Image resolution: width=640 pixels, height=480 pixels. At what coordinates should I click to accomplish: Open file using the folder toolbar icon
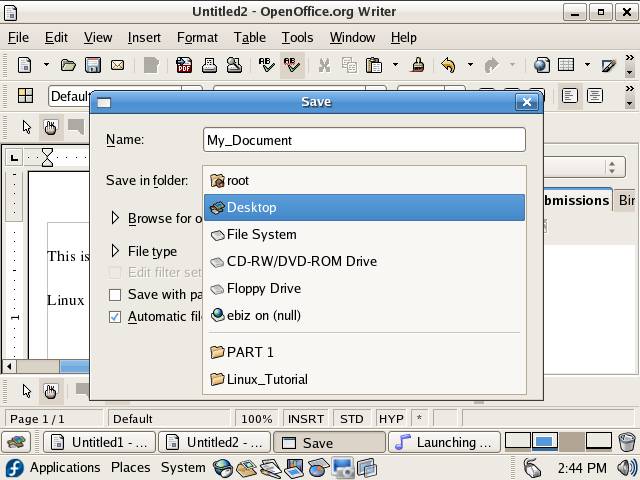[x=68, y=66]
